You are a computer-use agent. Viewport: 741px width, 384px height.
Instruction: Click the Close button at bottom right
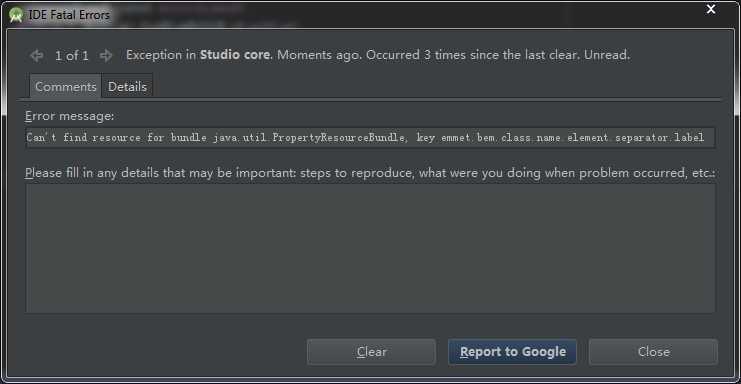pyautogui.click(x=654, y=352)
